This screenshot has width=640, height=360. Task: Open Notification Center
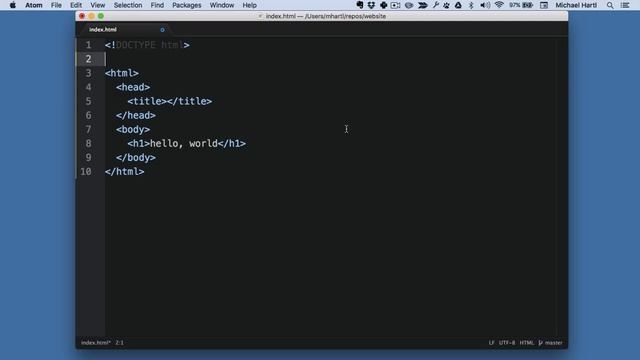[x=625, y=5]
